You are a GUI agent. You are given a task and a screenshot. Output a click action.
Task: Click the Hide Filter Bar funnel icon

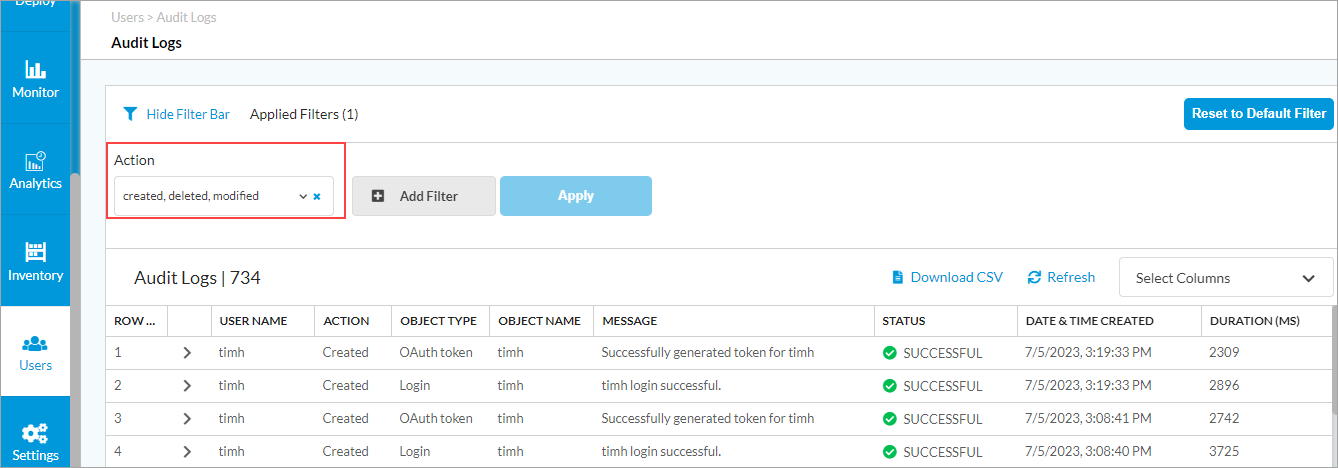130,114
